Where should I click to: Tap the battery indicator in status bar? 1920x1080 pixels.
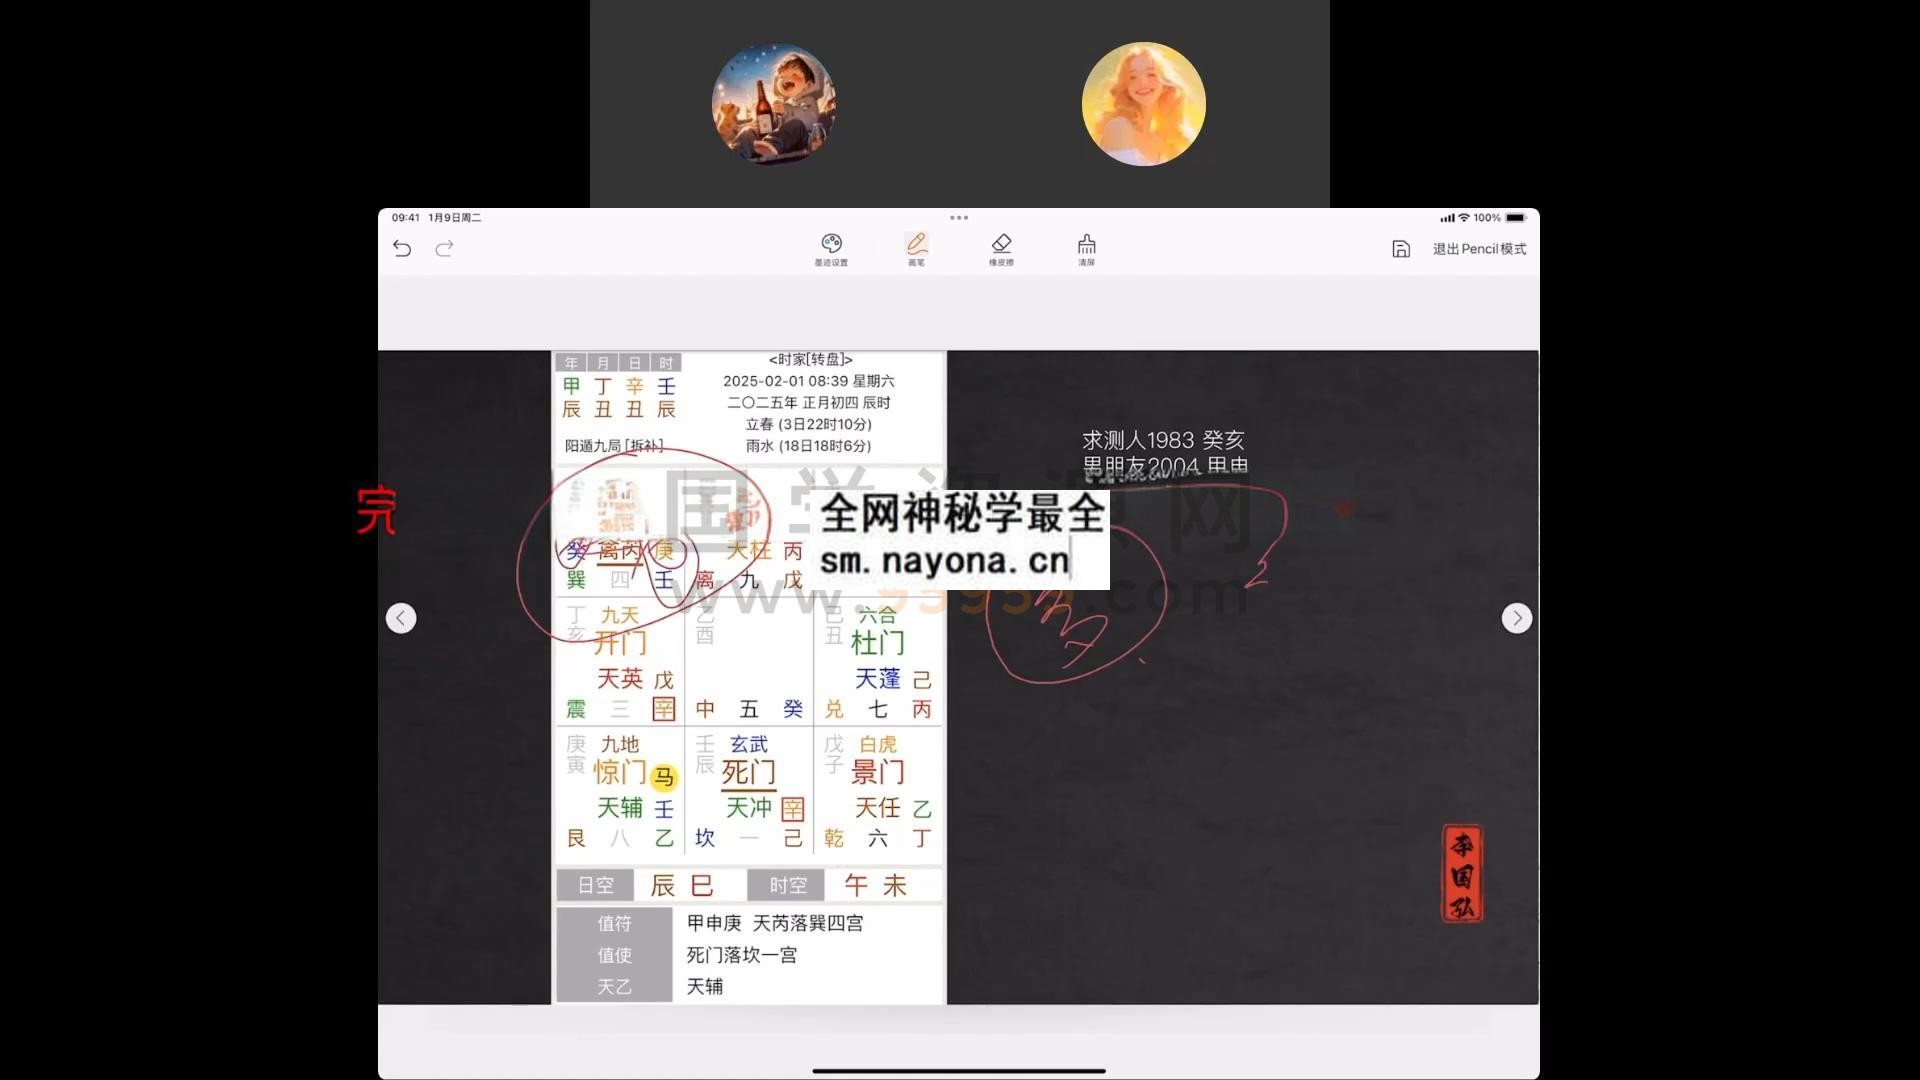[x=1516, y=217]
